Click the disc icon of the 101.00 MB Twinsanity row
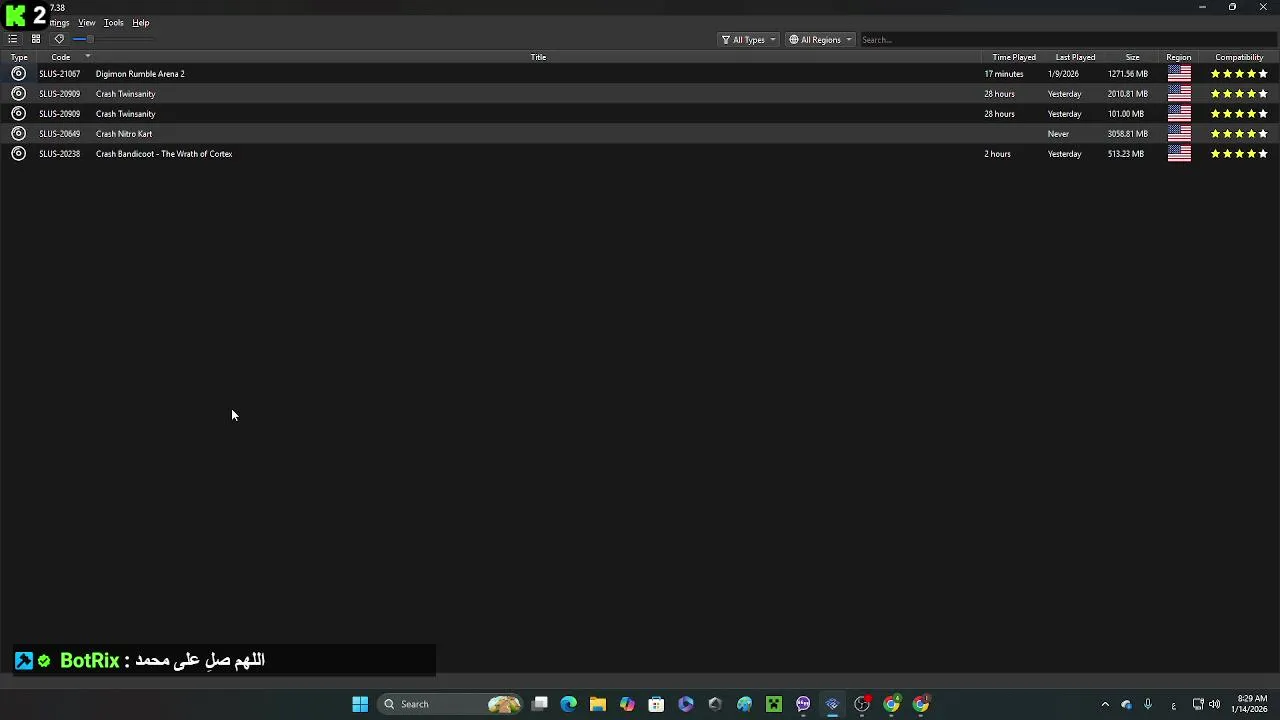1280x720 pixels. point(18,114)
